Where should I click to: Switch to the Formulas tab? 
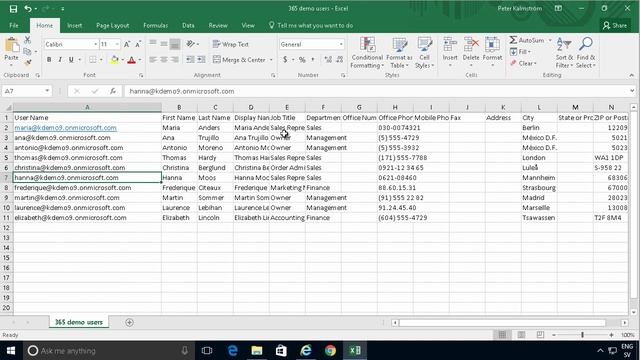[156, 25]
